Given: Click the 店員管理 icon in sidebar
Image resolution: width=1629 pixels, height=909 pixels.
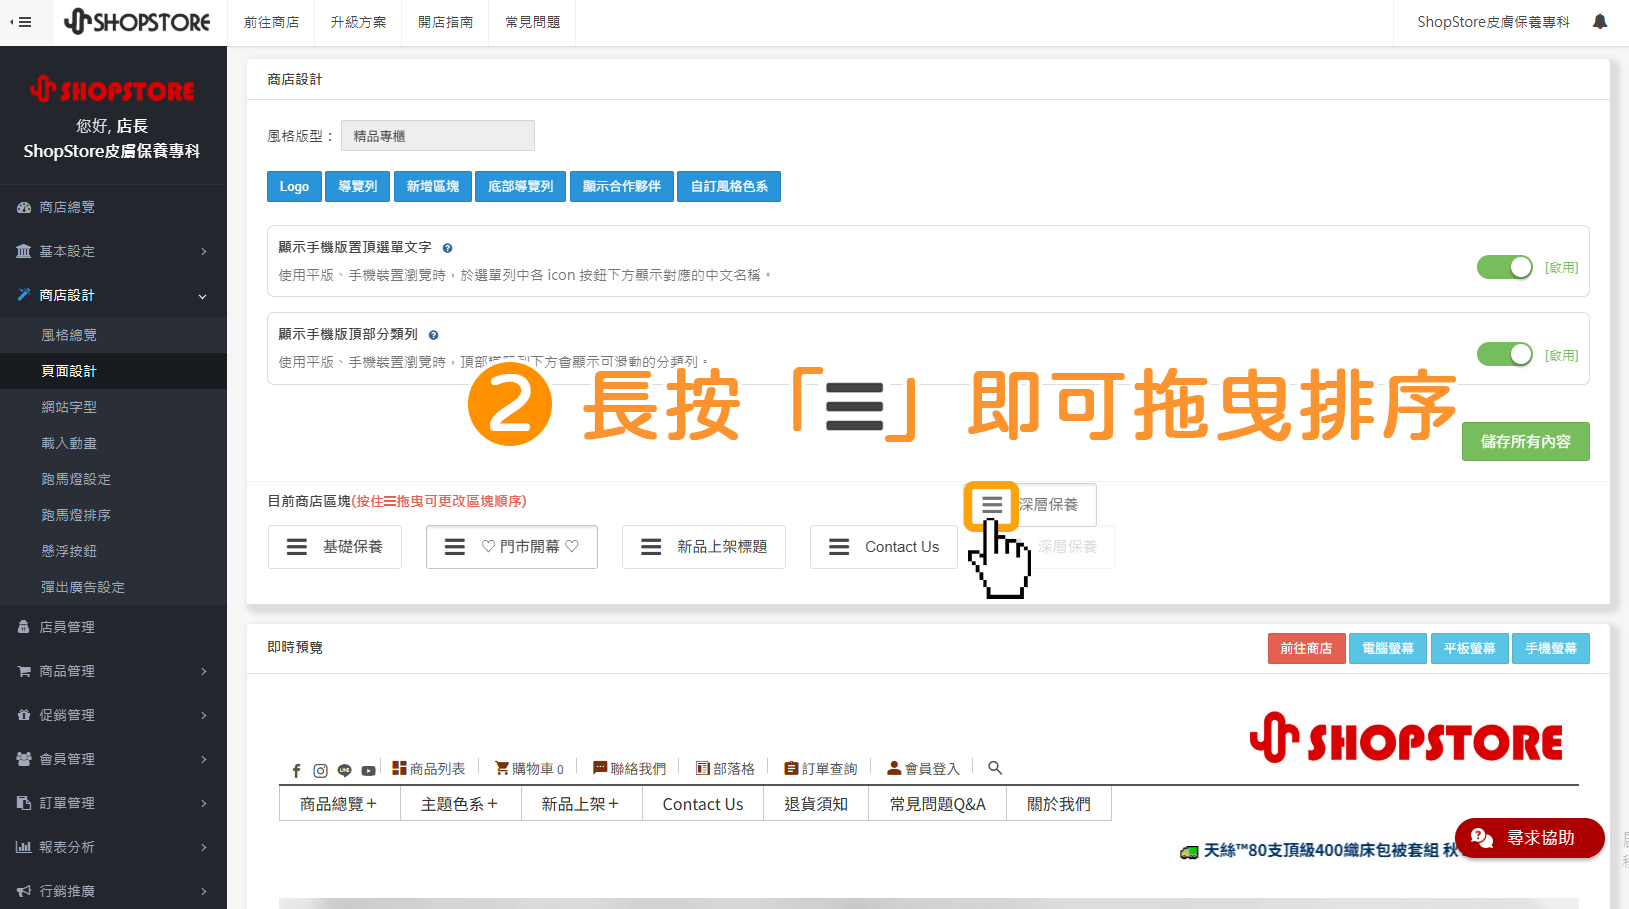Looking at the screenshot, I should [x=24, y=627].
